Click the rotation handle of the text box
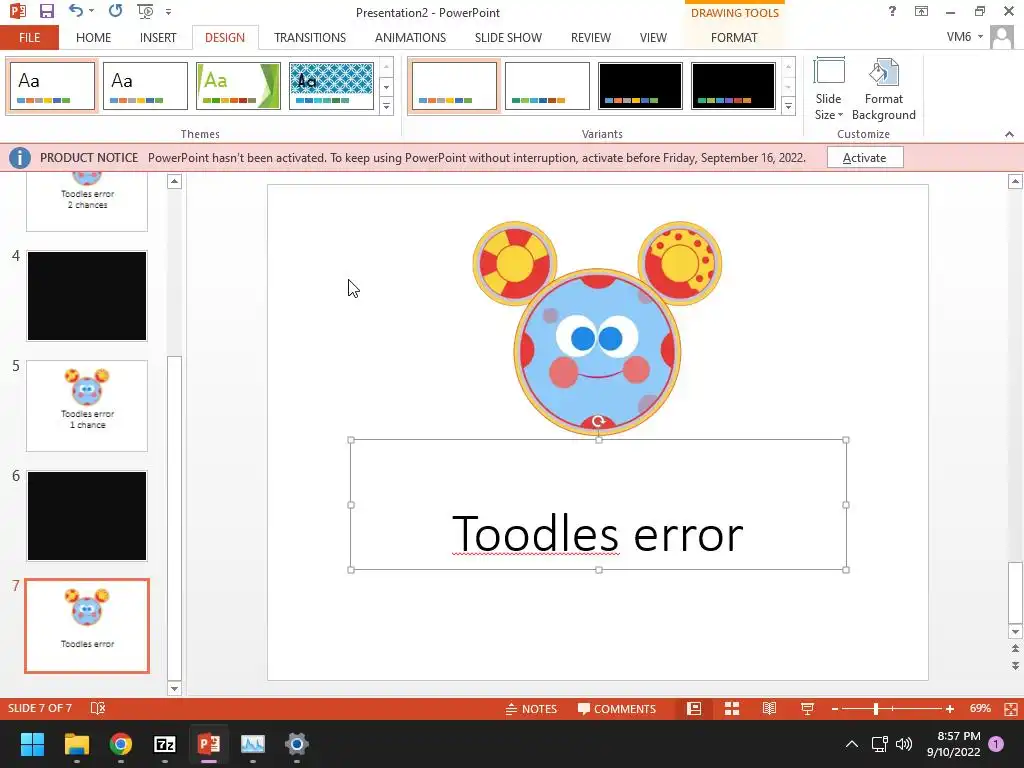 598,421
